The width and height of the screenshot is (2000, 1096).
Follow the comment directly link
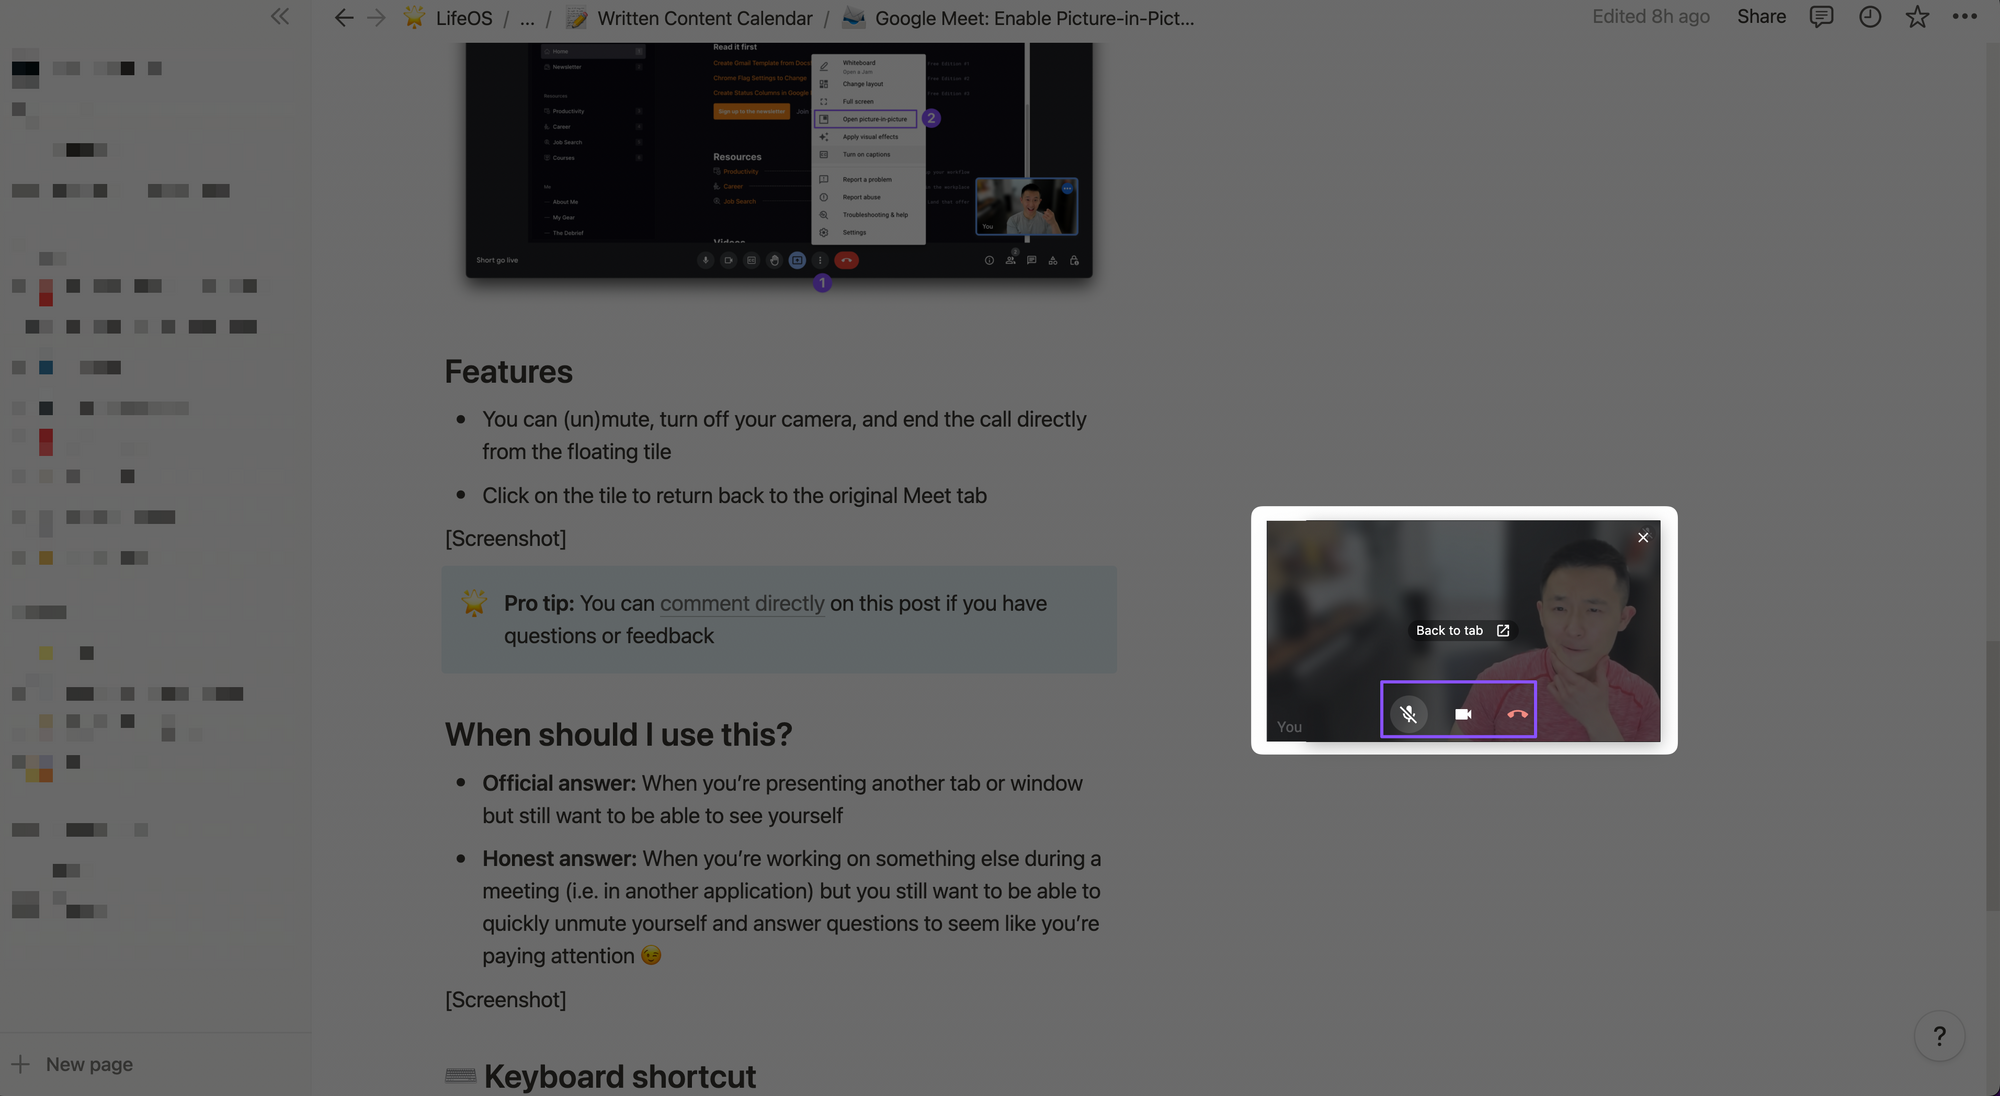[742, 603]
